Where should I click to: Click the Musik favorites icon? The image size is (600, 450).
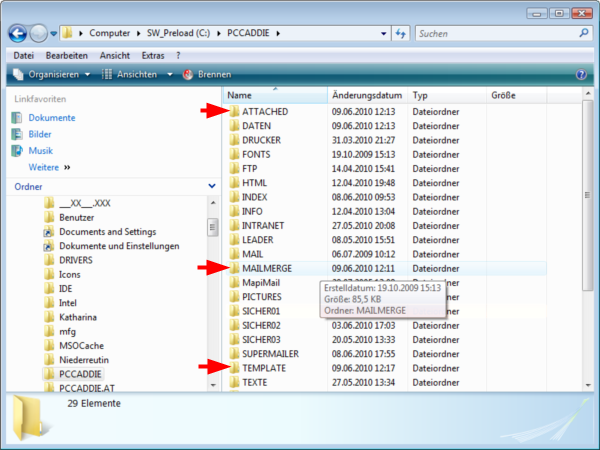[x=16, y=150]
